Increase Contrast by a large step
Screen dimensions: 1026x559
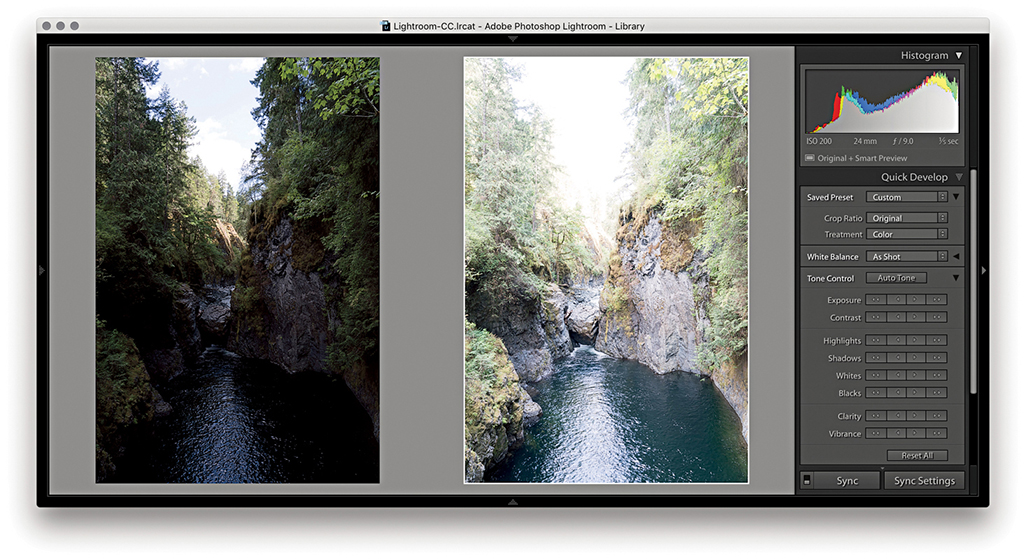(x=936, y=317)
